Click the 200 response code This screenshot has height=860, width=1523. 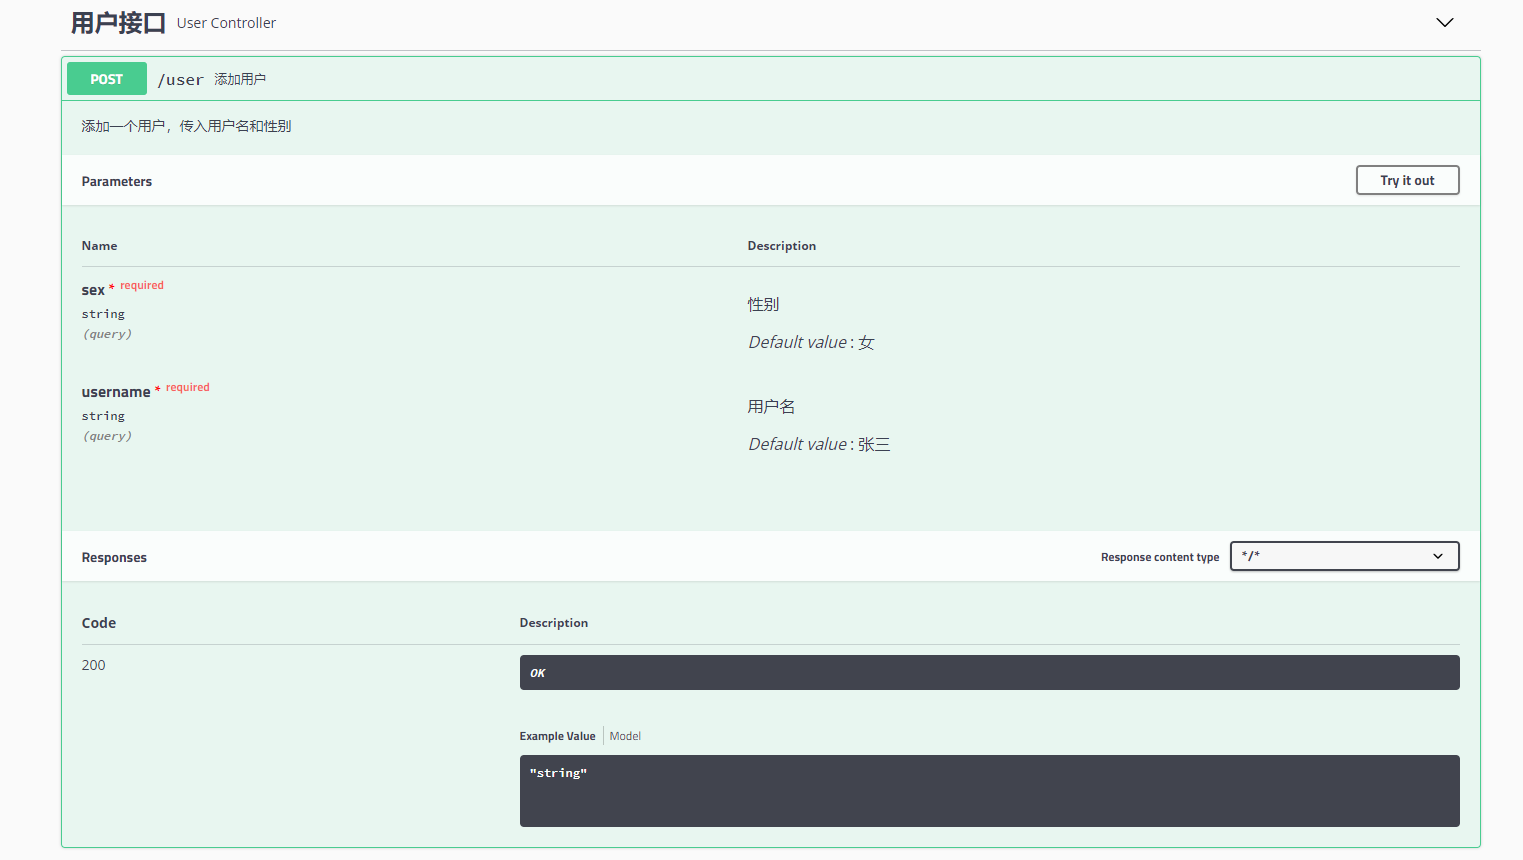(x=93, y=665)
